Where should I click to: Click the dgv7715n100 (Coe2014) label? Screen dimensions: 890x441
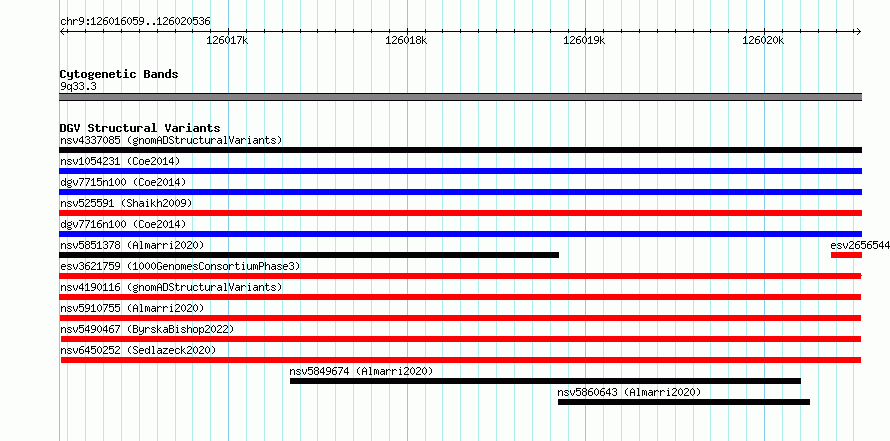pyautogui.click(x=123, y=182)
